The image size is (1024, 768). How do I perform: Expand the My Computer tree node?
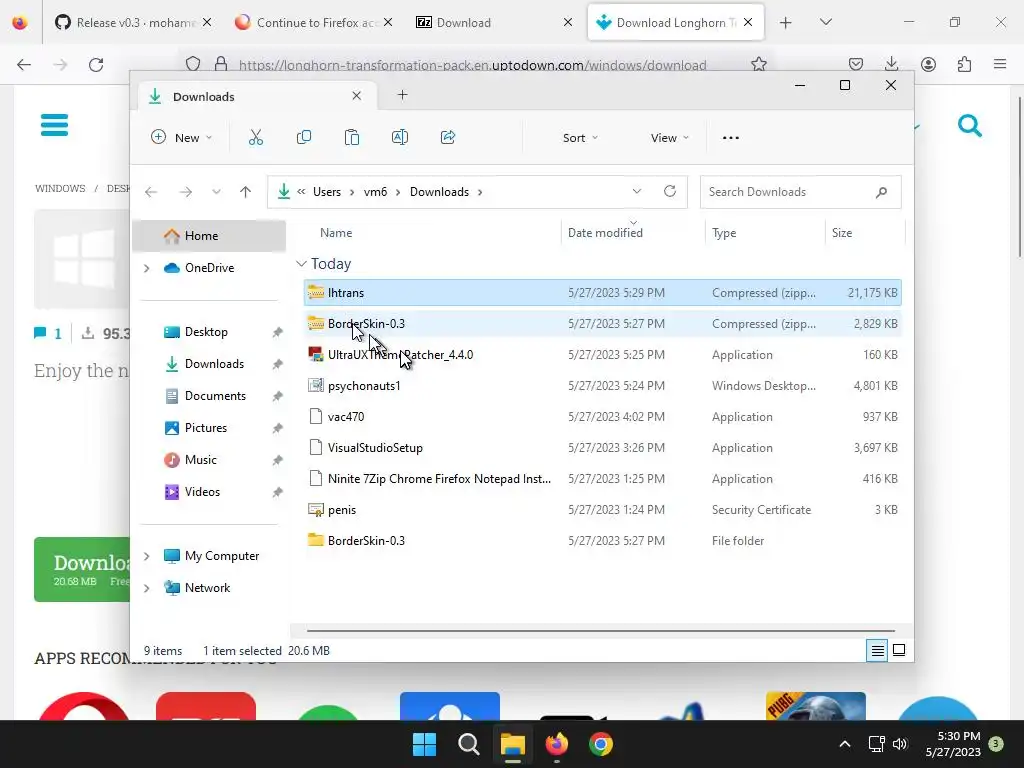point(147,556)
